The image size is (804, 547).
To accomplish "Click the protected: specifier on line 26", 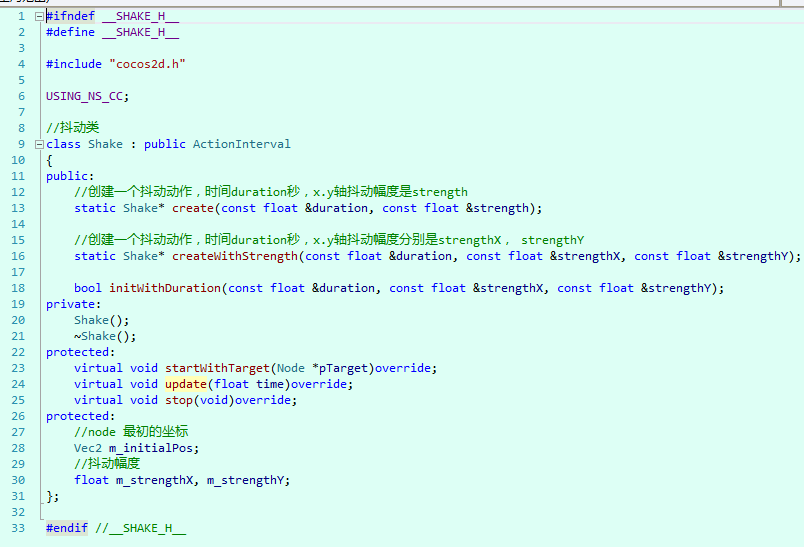I will click(81, 416).
